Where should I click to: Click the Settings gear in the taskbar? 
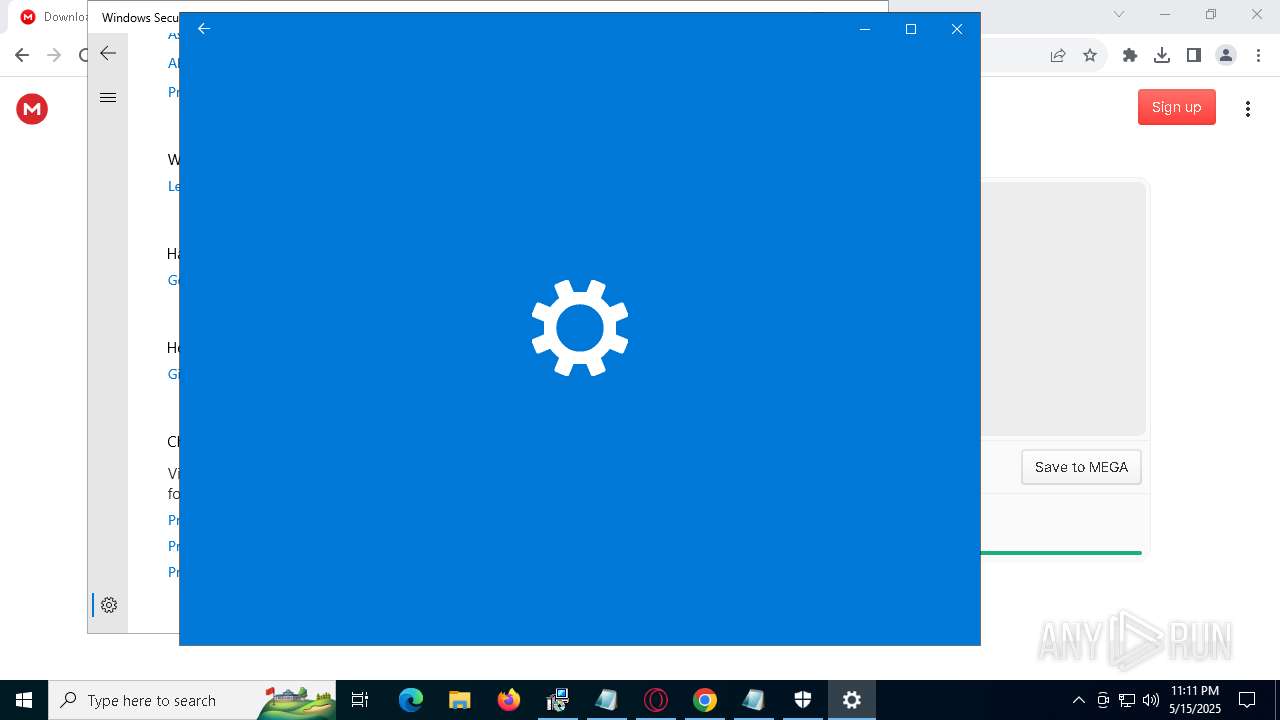tap(852, 700)
